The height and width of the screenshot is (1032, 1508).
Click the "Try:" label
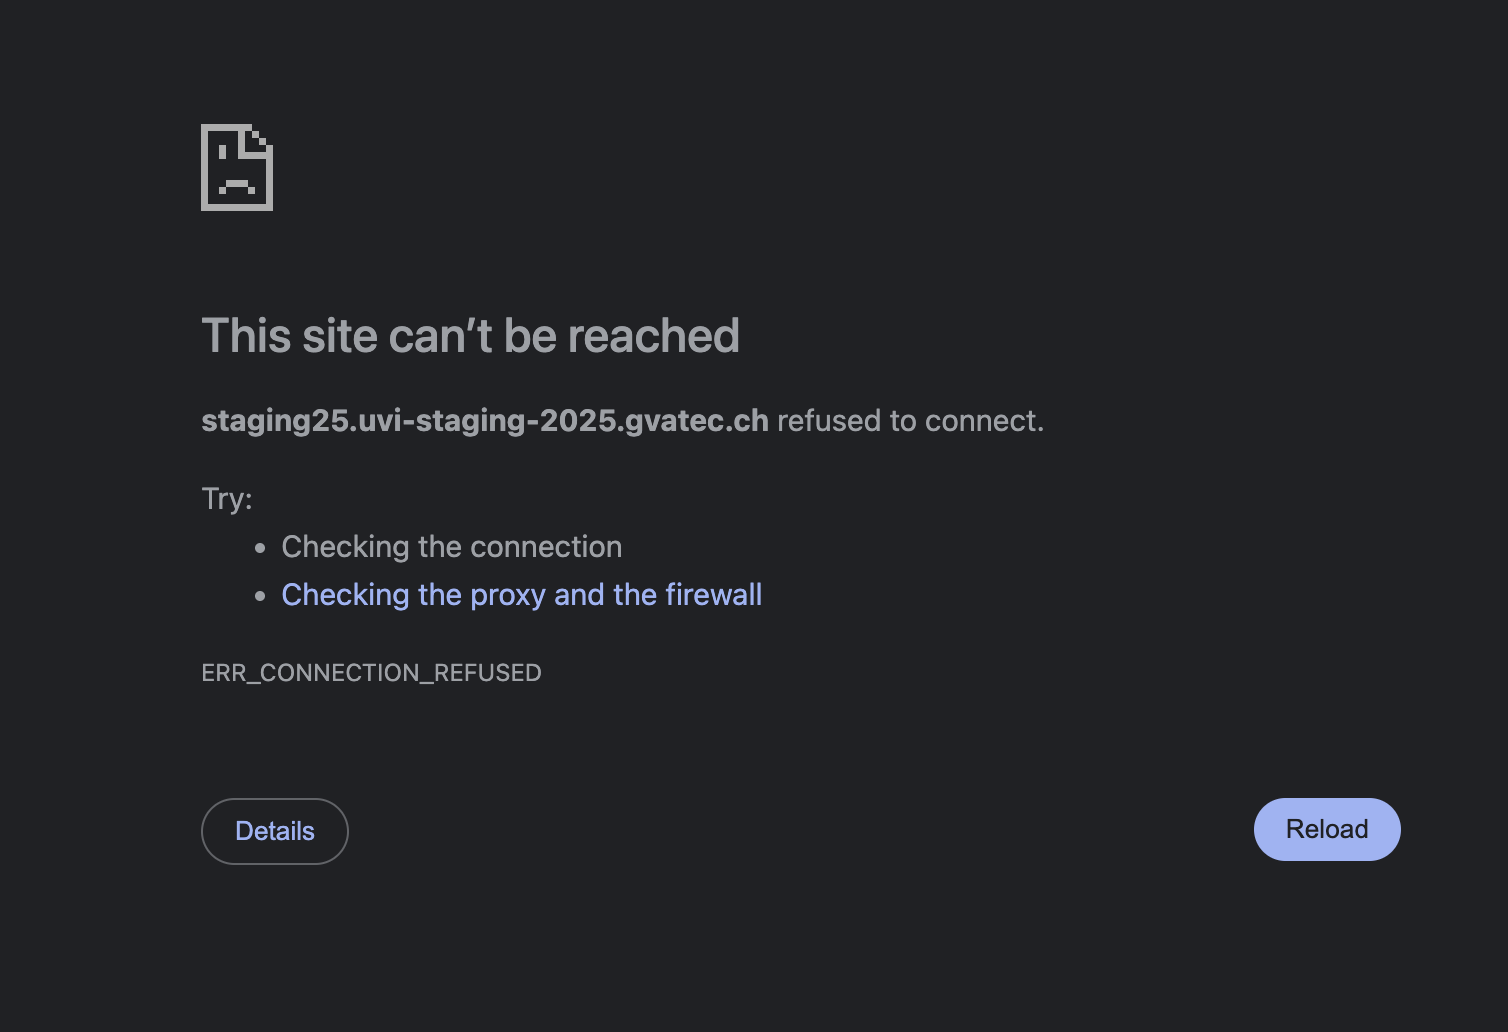227,498
